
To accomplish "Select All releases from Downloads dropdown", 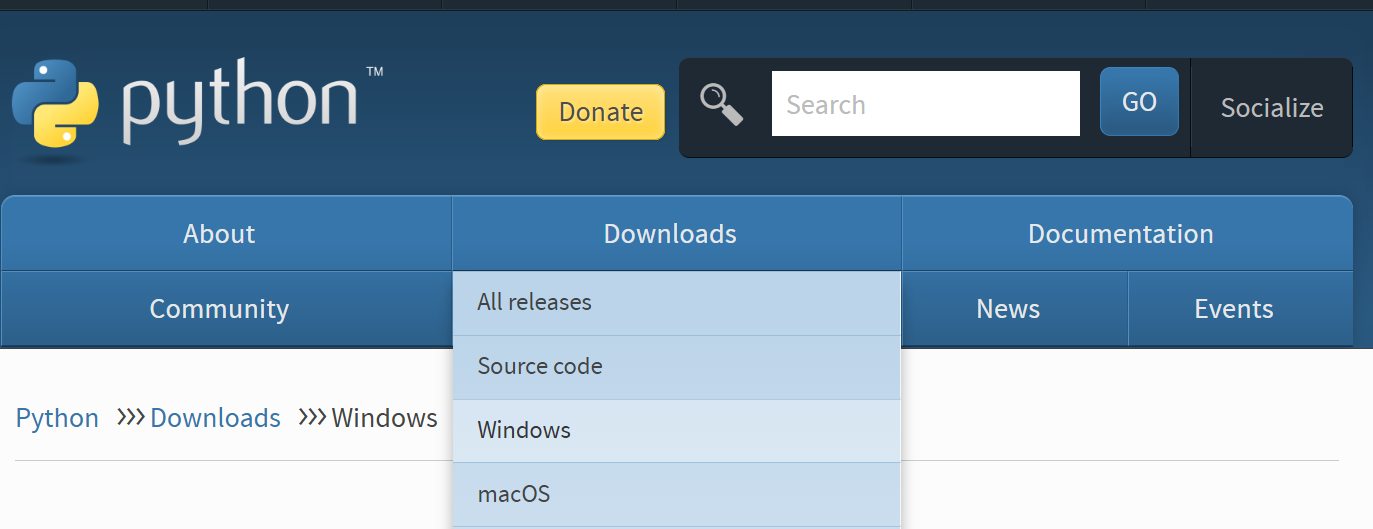I will point(677,303).
